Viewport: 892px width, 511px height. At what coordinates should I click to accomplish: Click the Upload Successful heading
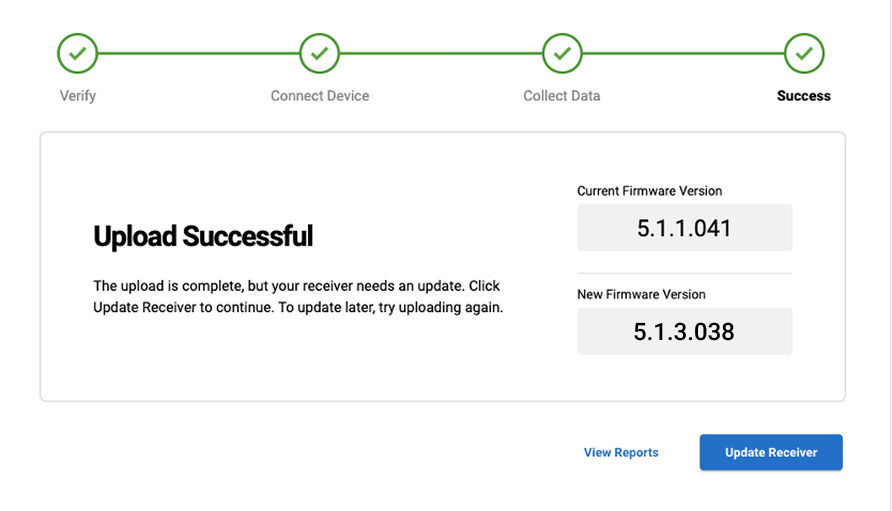tap(203, 236)
